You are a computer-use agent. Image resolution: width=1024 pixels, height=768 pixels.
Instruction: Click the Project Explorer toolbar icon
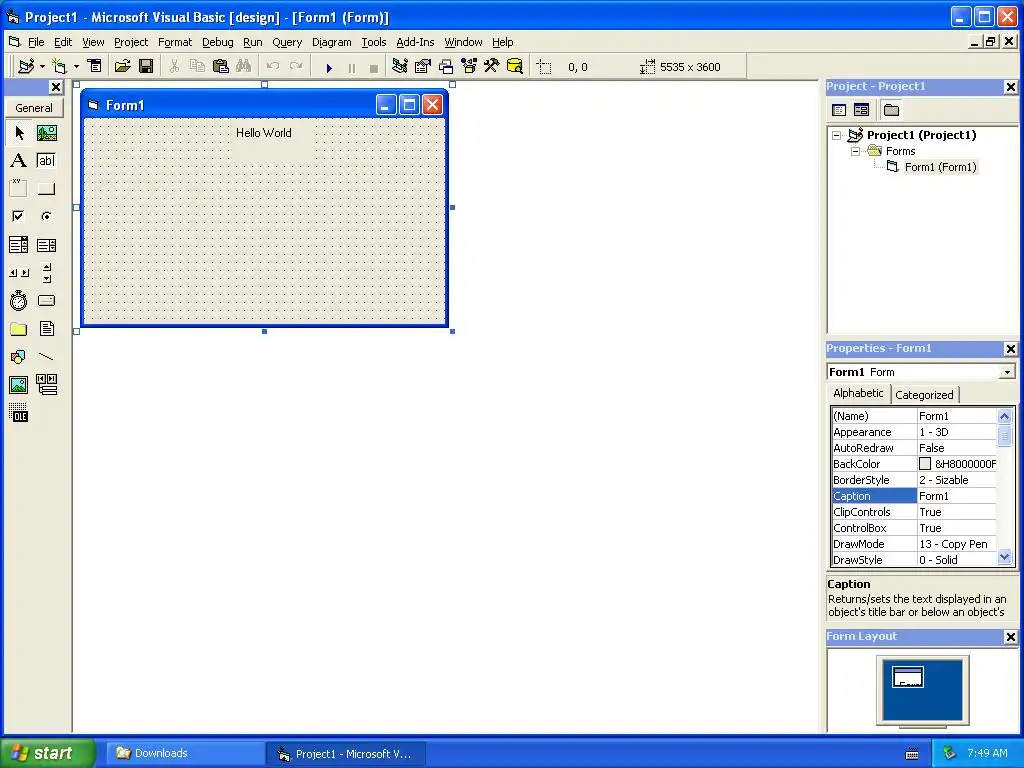(x=400, y=67)
